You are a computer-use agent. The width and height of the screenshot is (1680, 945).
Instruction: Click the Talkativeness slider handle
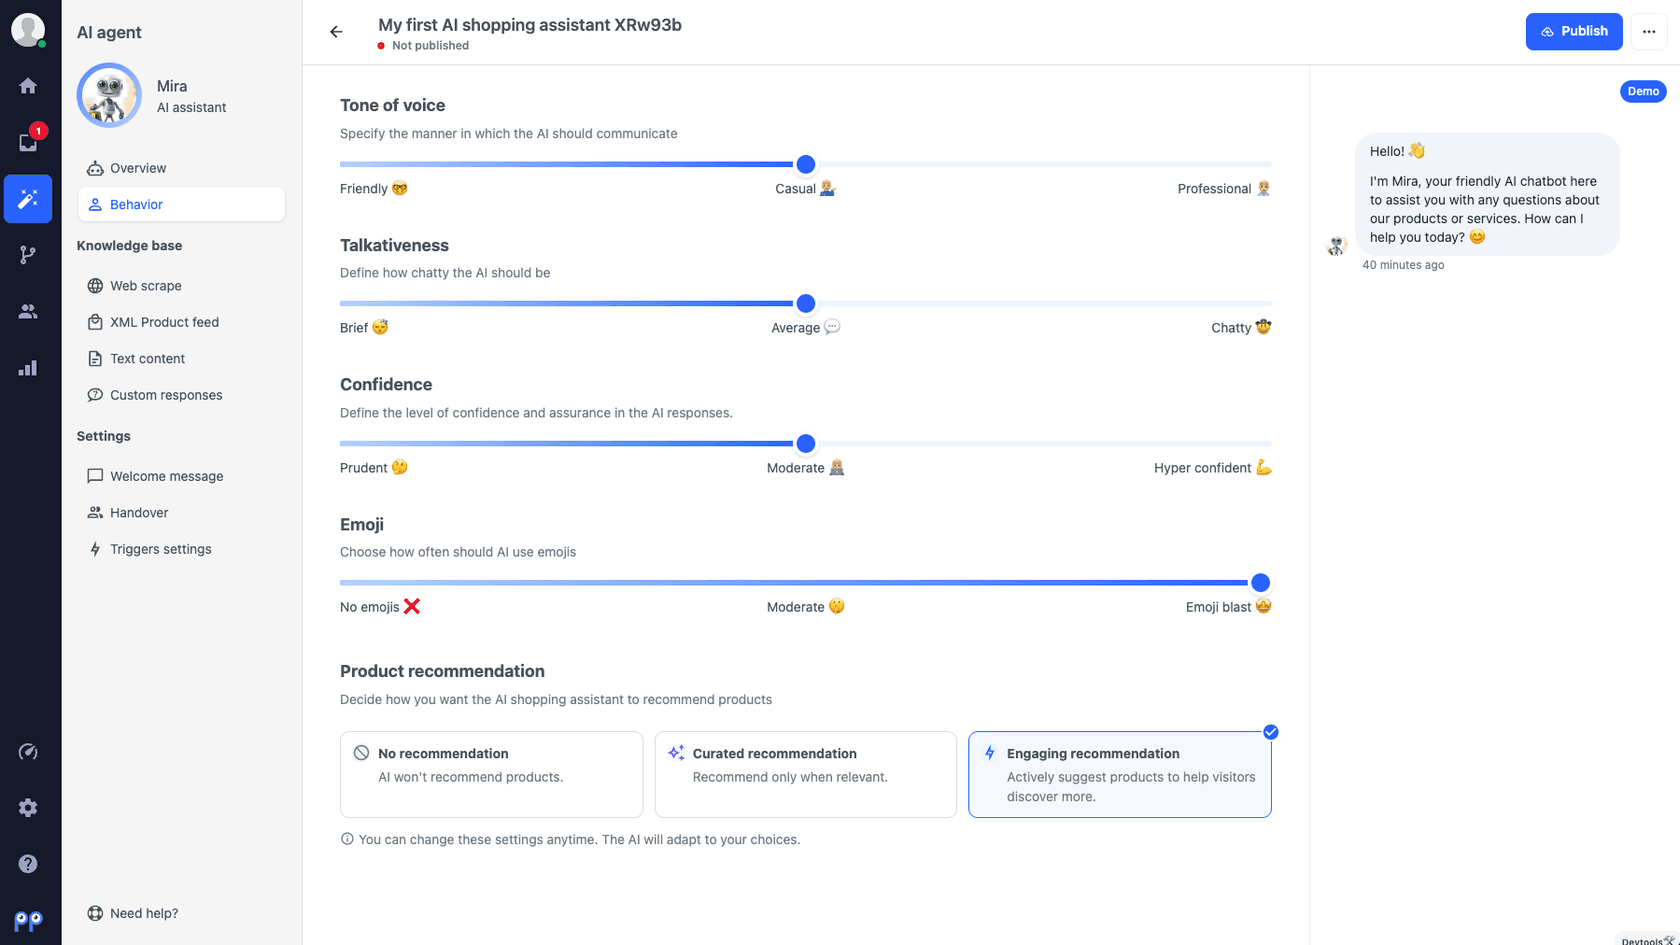coord(806,303)
